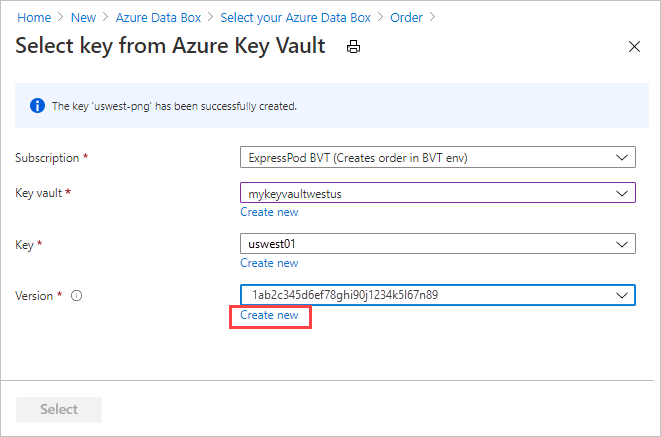Image resolution: width=661 pixels, height=437 pixels.
Task: Click Create new under Version
Action: click(x=269, y=315)
